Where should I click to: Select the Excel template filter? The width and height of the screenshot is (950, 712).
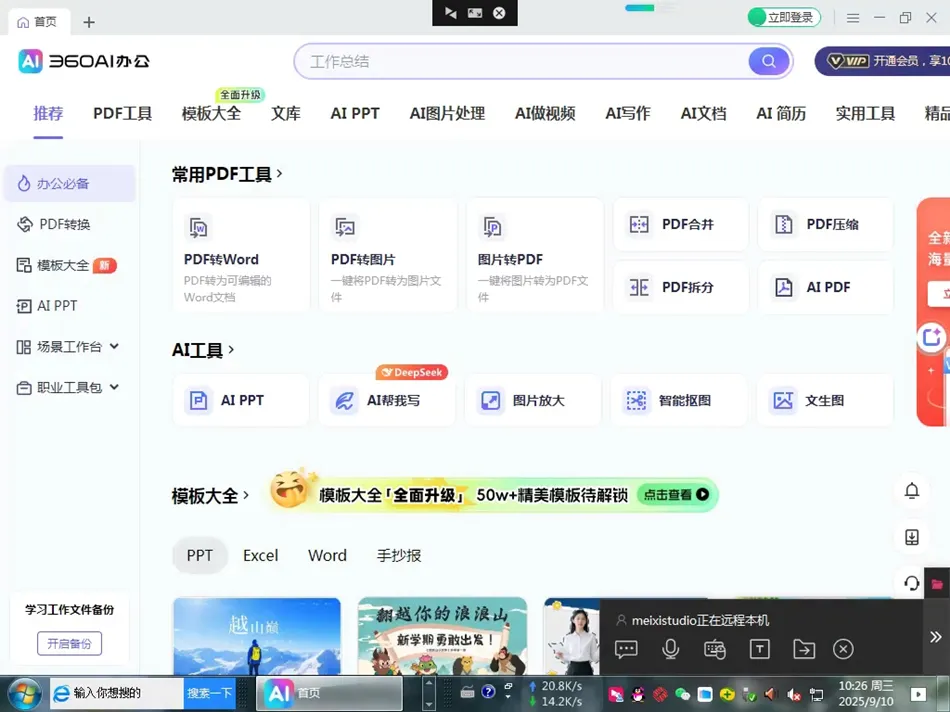[x=261, y=555]
